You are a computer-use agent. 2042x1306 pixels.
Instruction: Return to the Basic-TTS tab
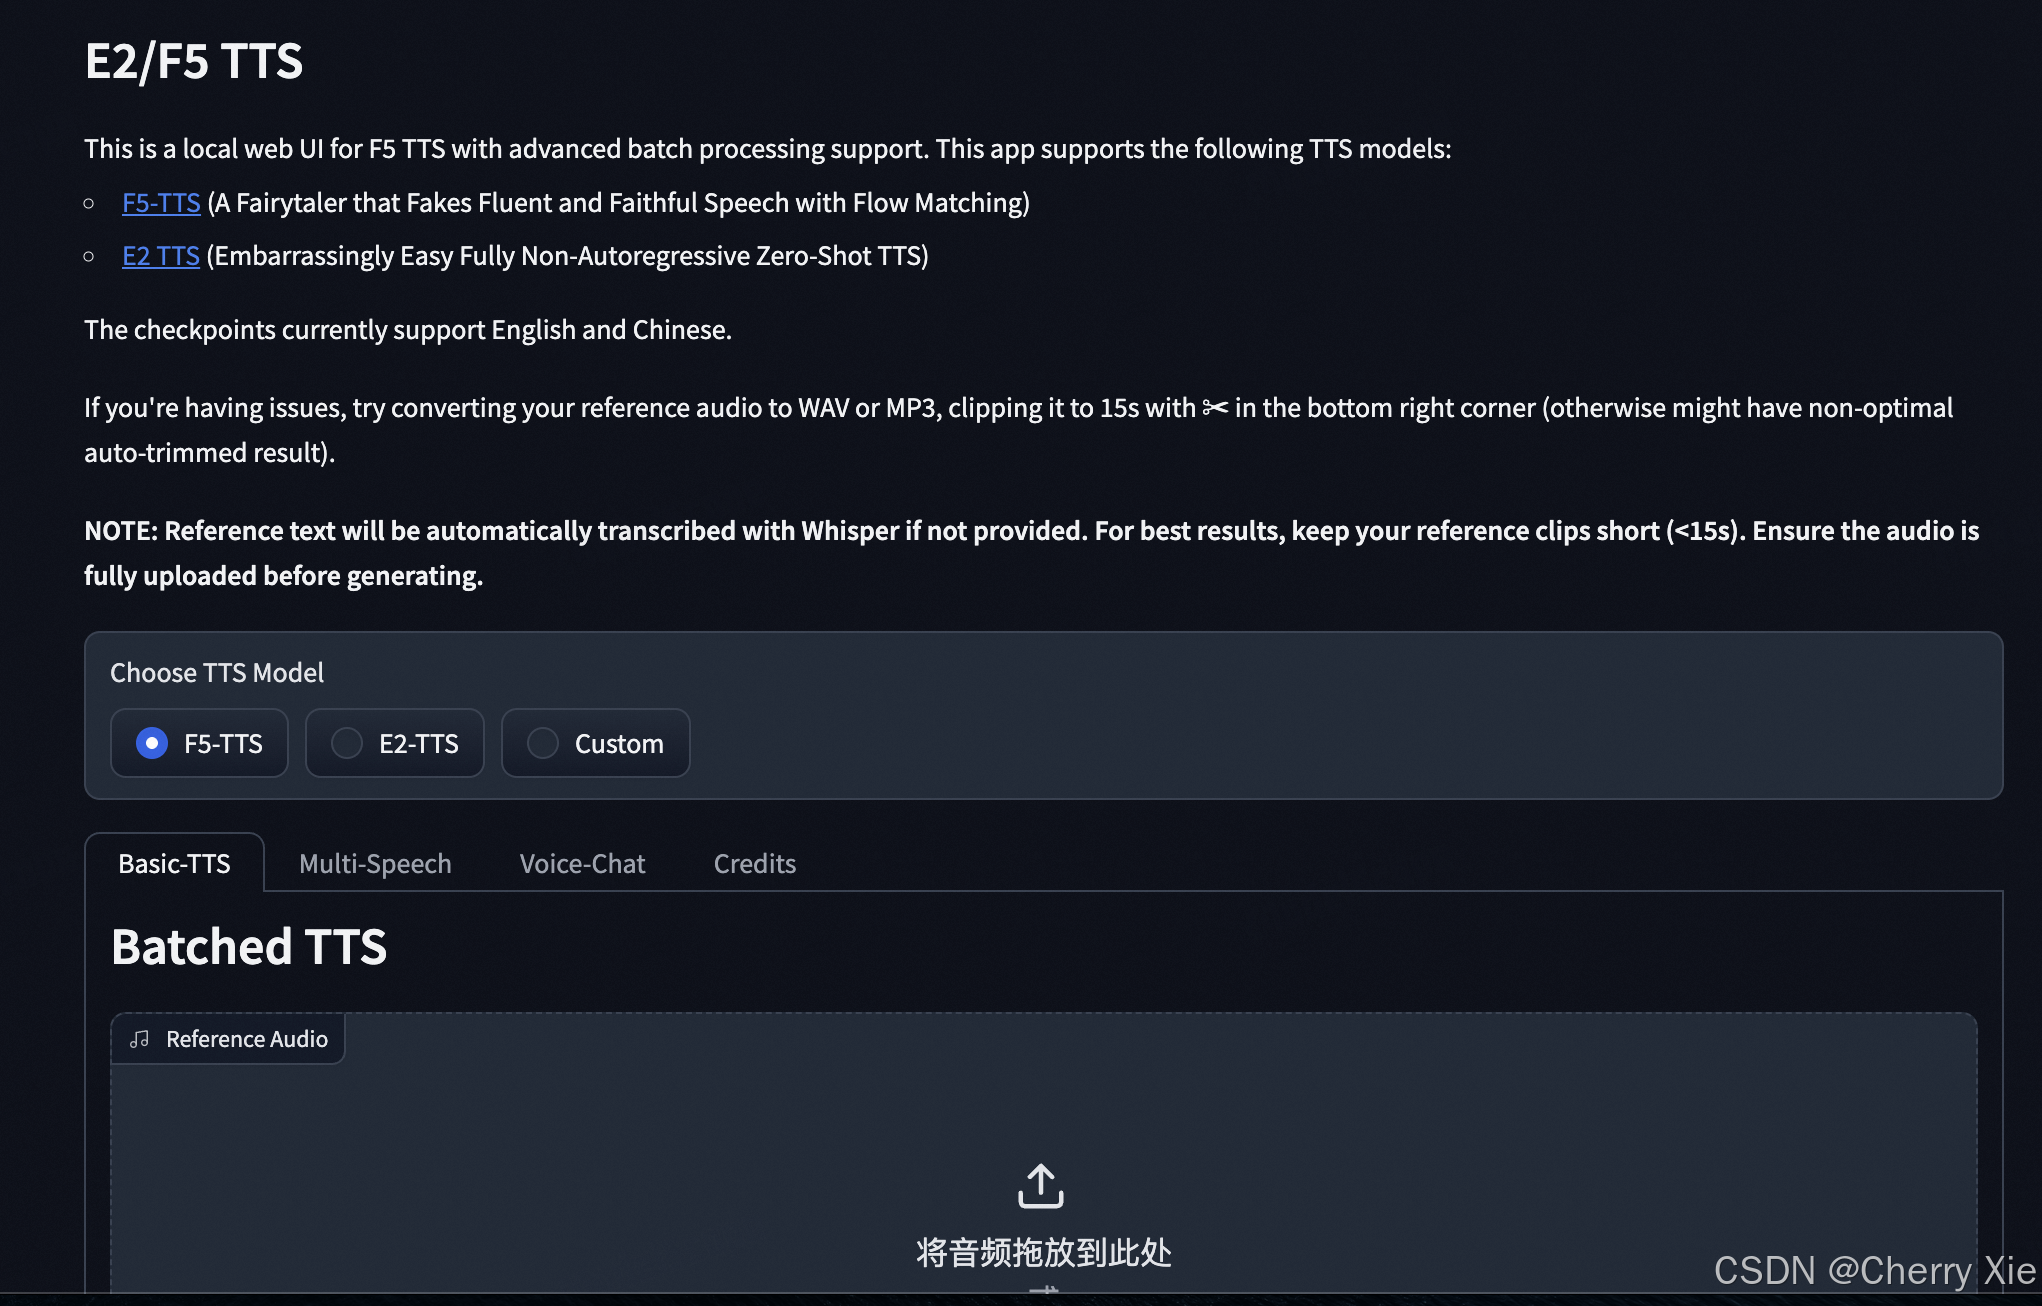click(x=174, y=863)
